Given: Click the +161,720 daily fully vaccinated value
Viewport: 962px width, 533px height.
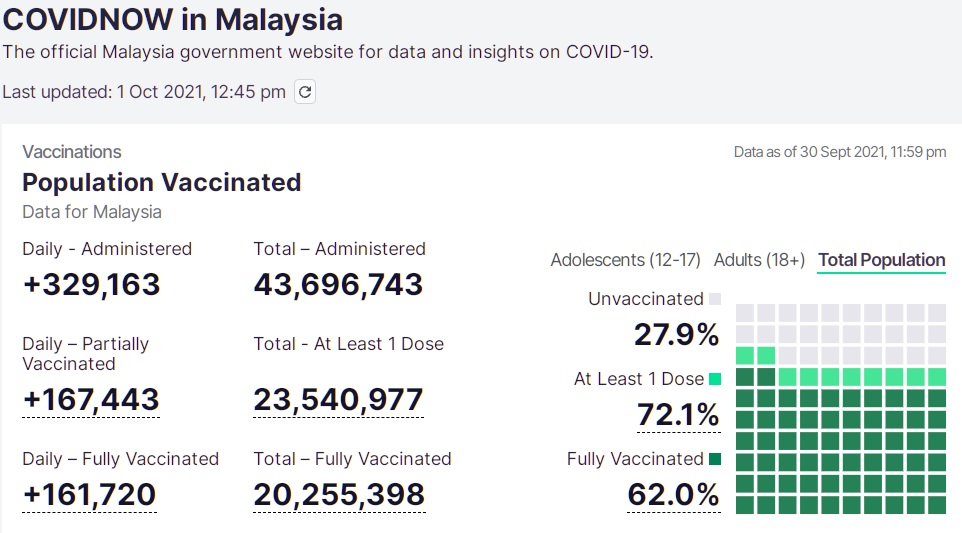Looking at the screenshot, I should tap(89, 494).
